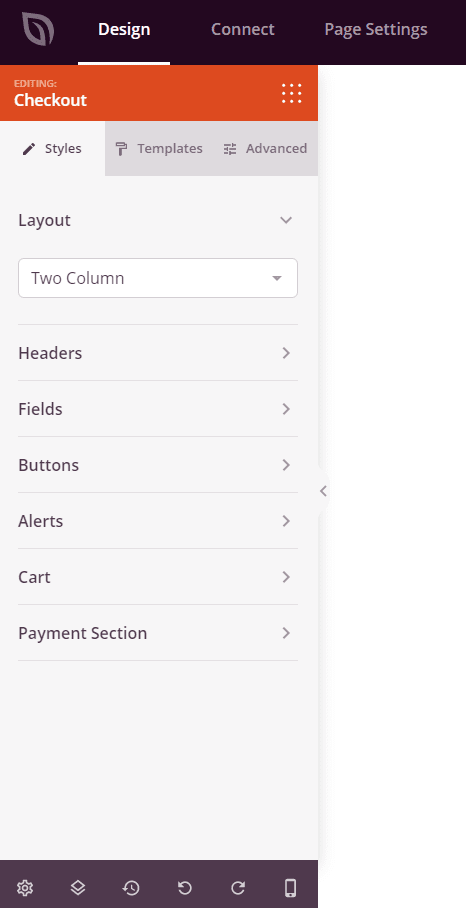Screen dimensions: 466x908
Task: Open global settings gear icon
Action: 25,887
